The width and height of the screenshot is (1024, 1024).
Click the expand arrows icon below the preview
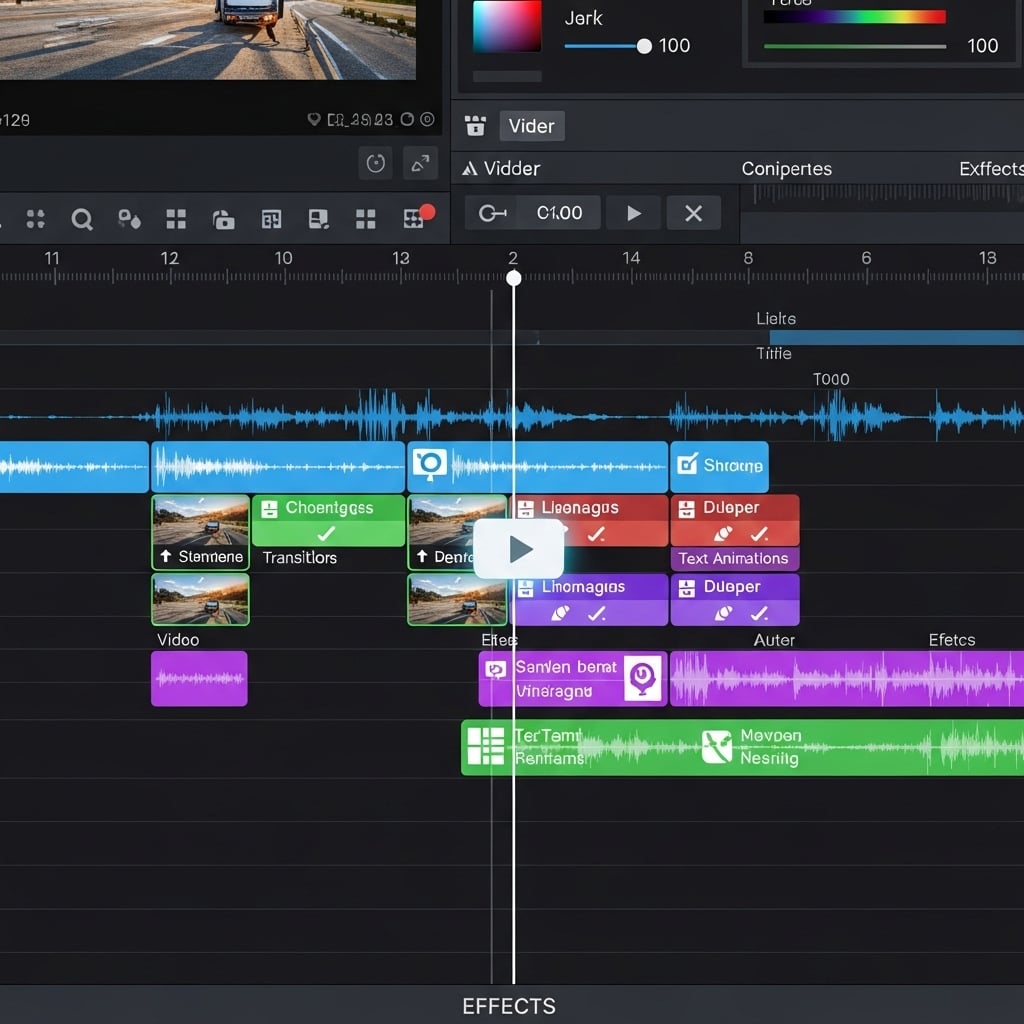point(420,163)
